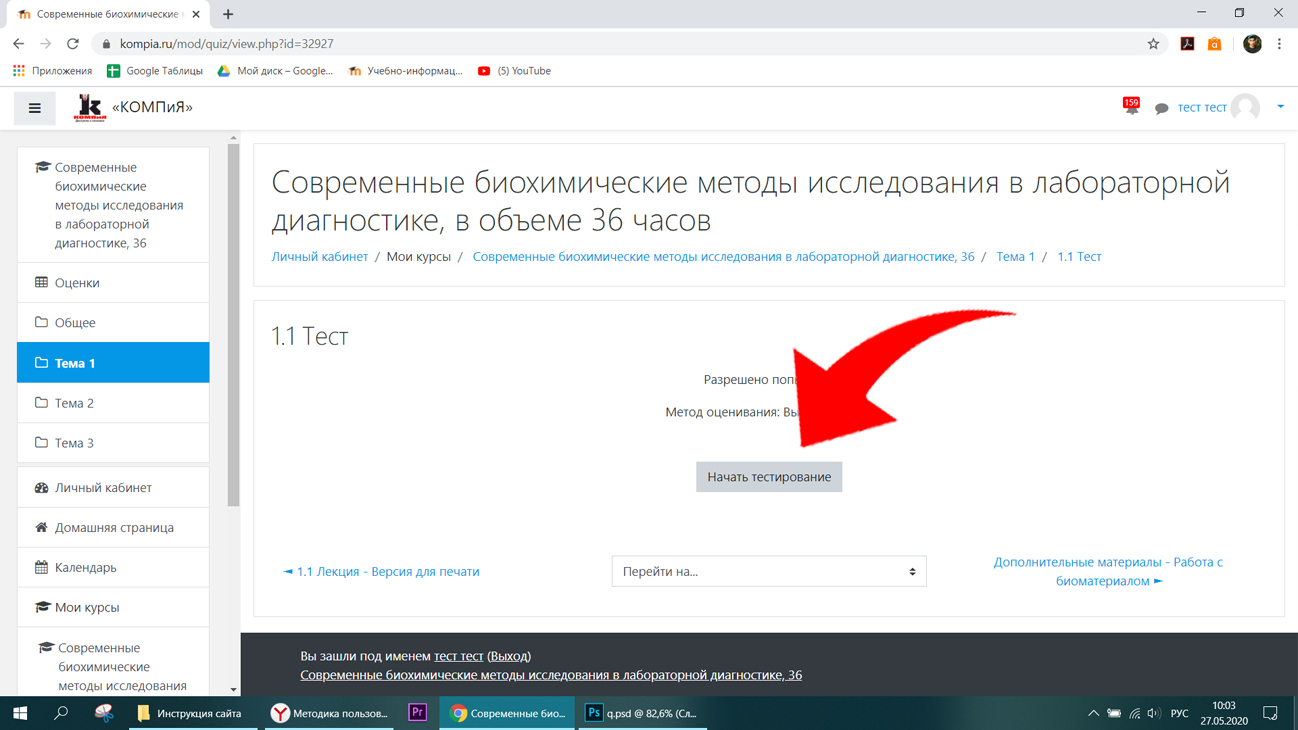Click the notifications bell icon
The height and width of the screenshot is (730, 1298).
pos(1131,108)
